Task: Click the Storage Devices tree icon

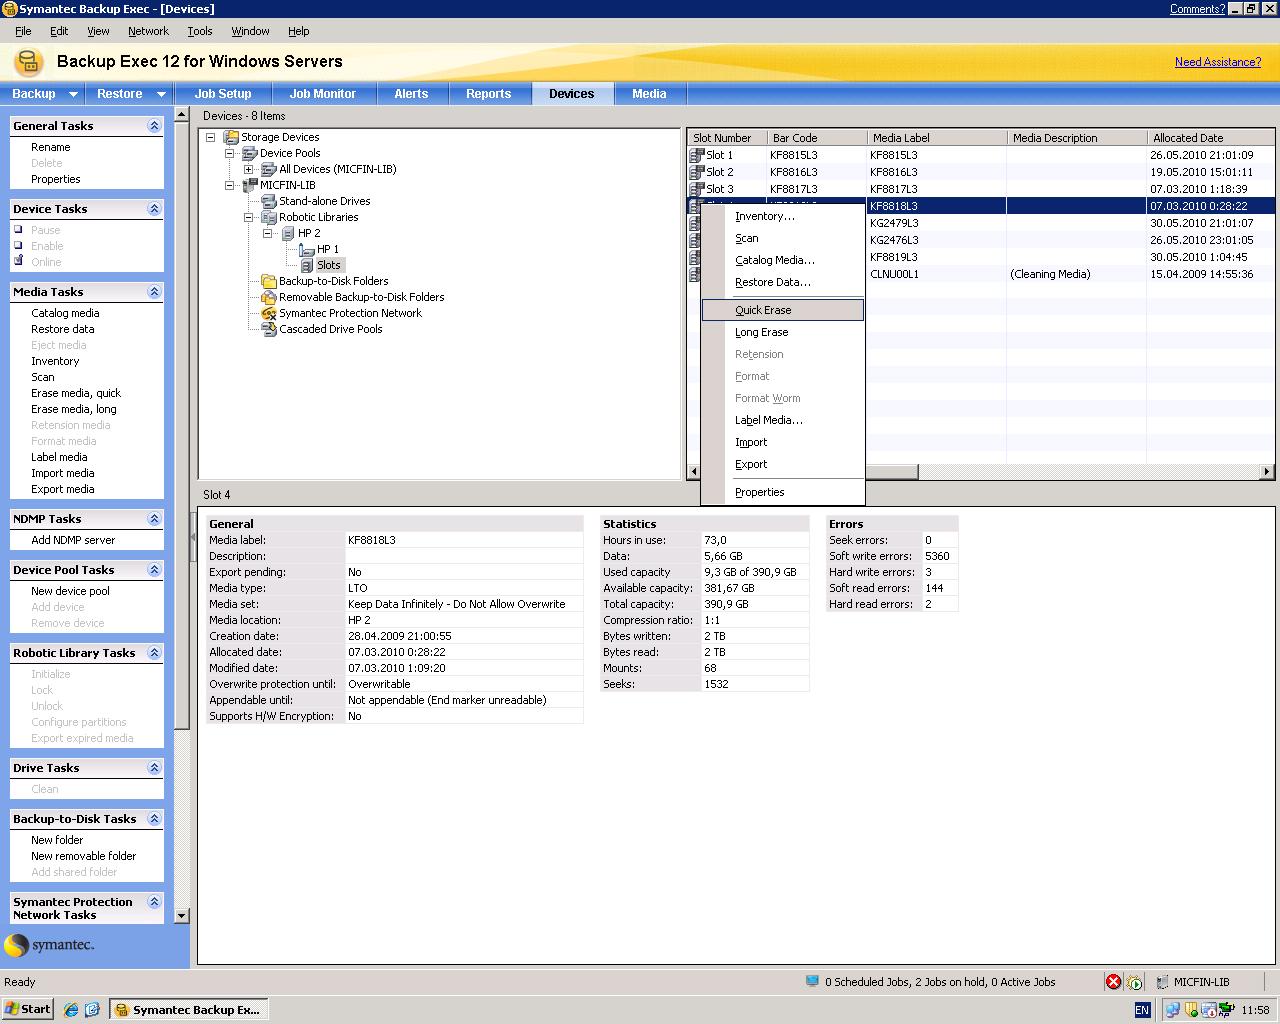Action: click(x=231, y=137)
